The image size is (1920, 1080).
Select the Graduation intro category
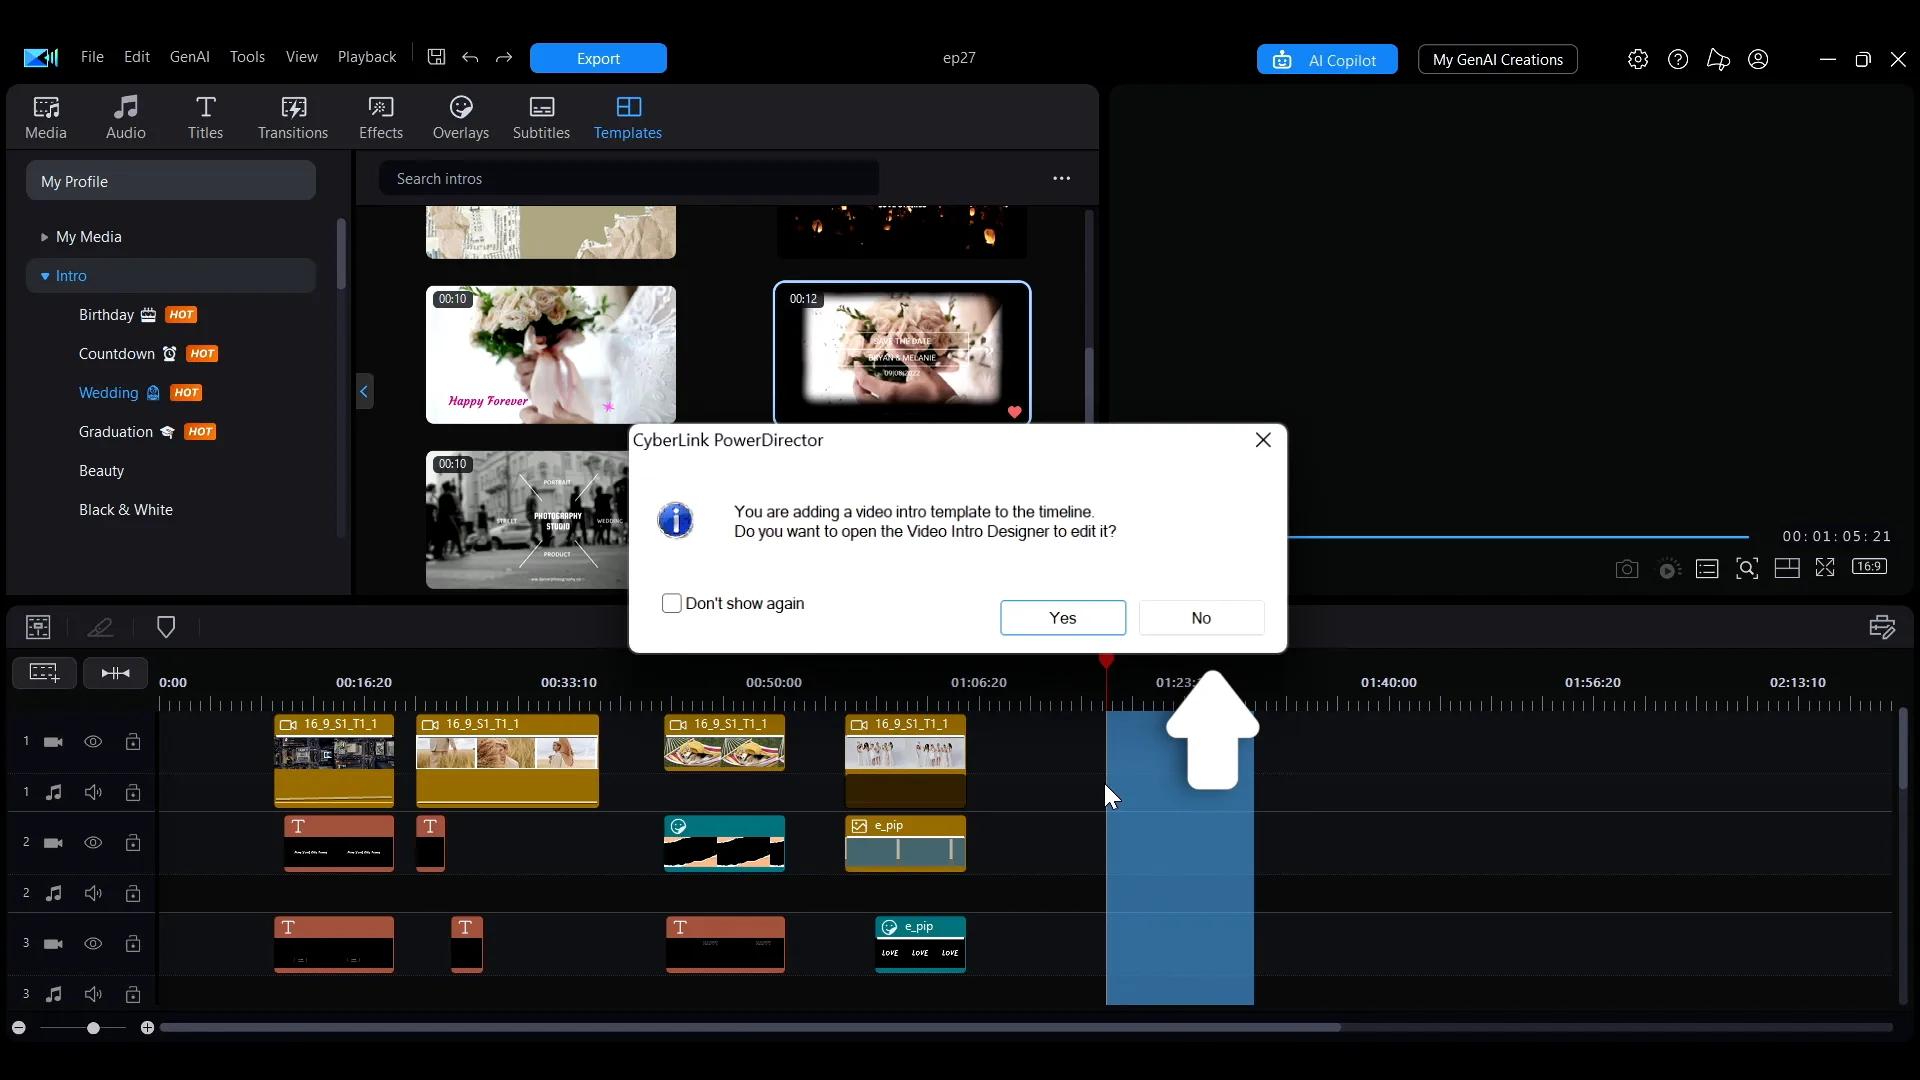[x=147, y=432]
